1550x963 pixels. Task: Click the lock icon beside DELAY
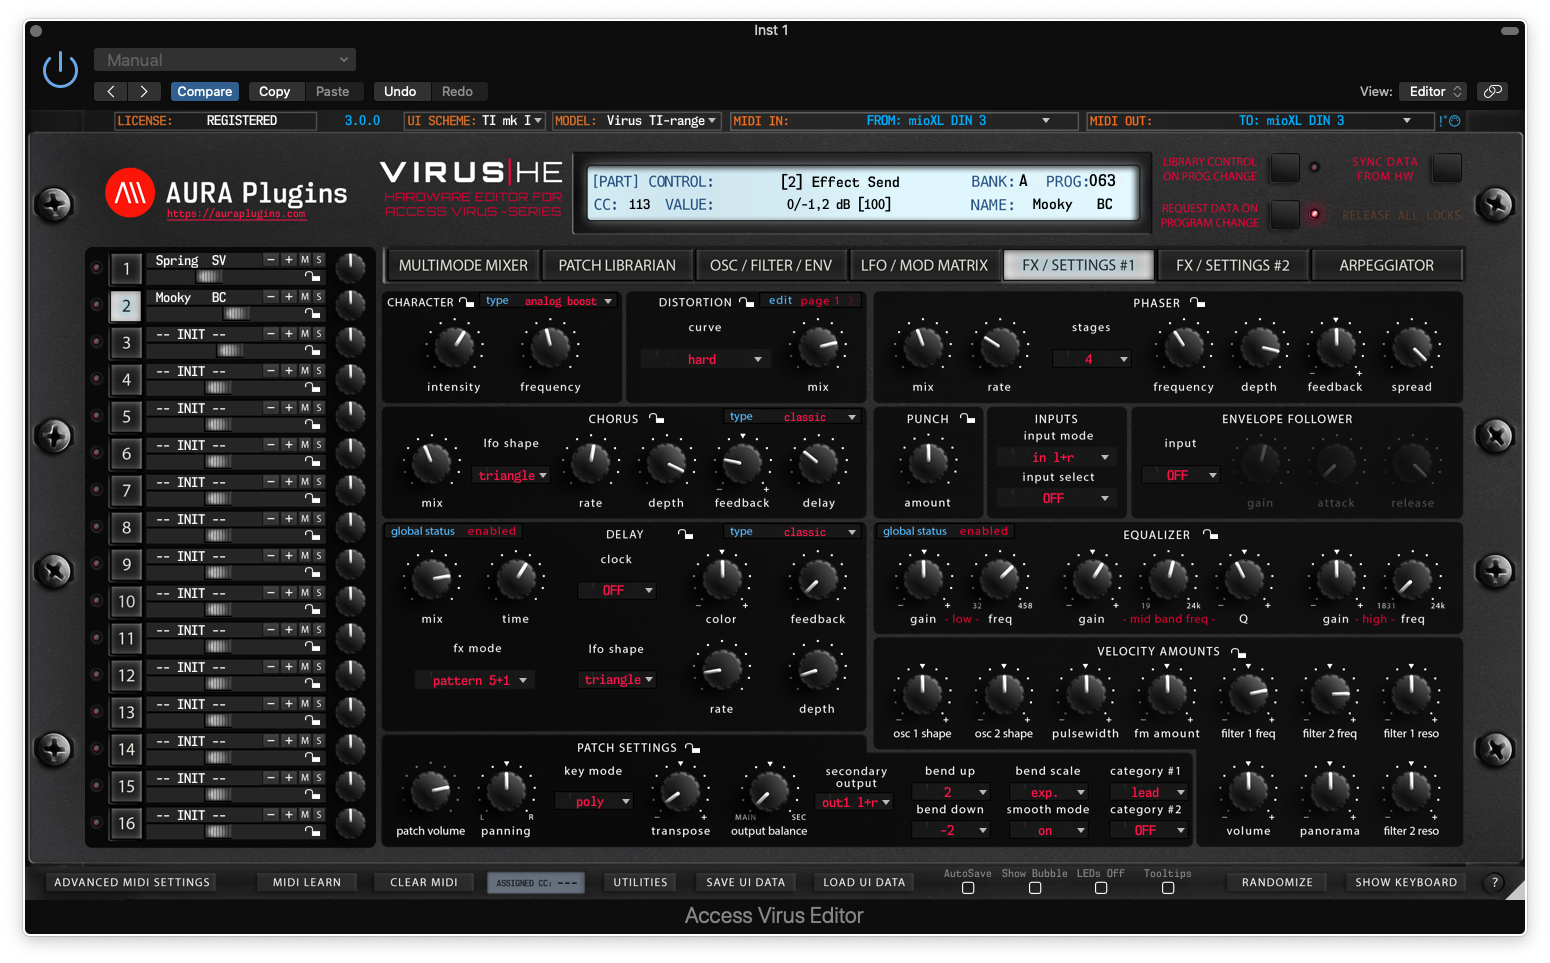point(685,534)
